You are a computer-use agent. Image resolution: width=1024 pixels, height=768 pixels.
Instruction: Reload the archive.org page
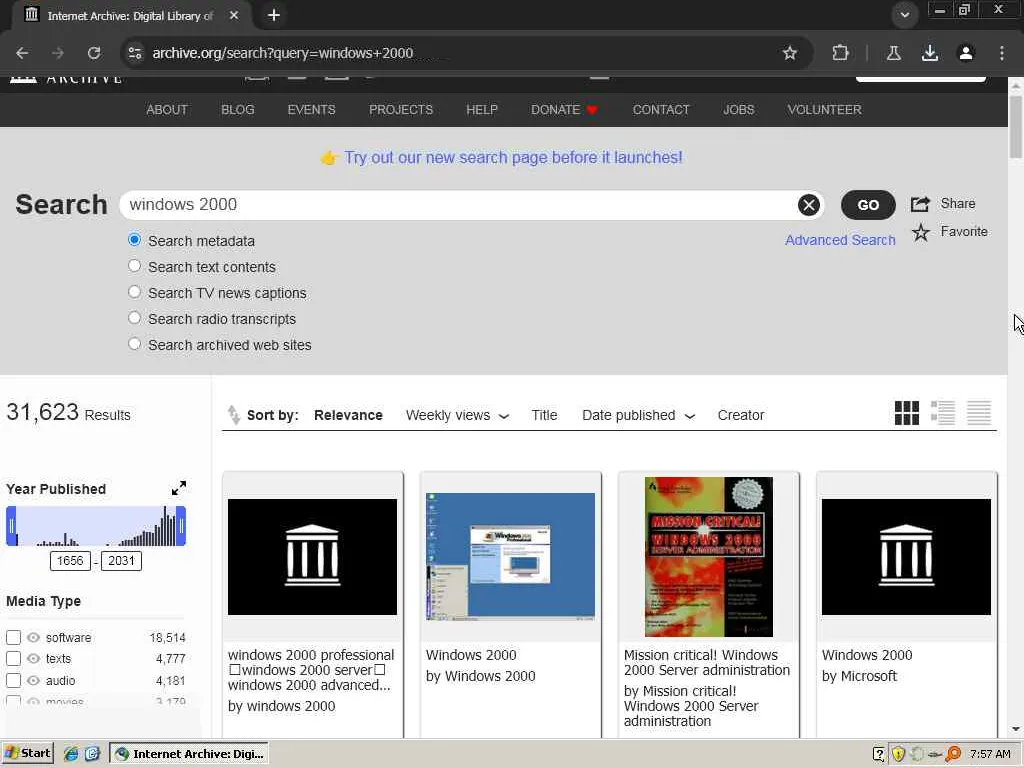(x=94, y=53)
